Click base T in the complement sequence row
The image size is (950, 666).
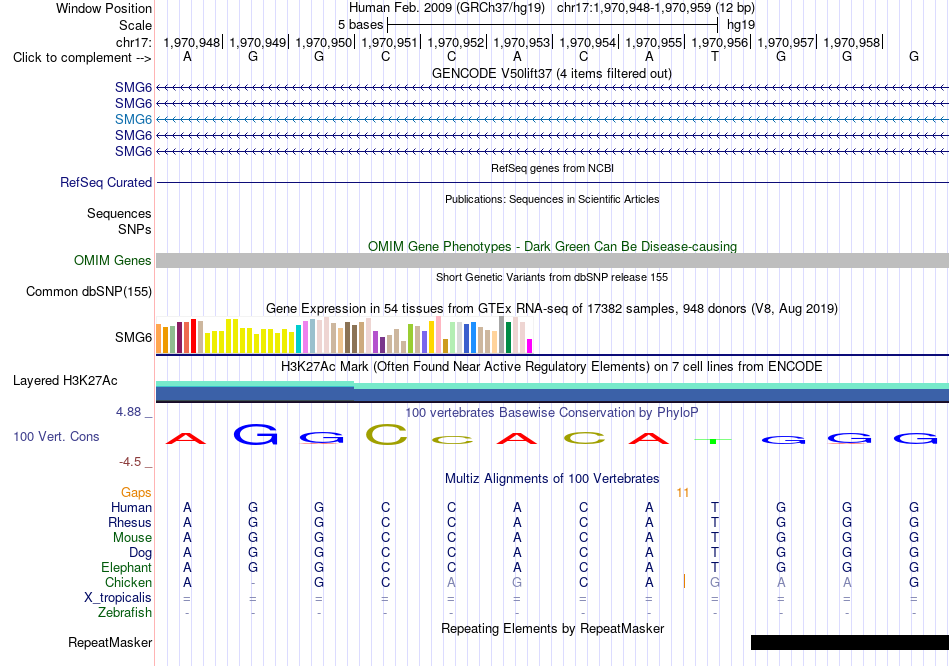(715, 56)
